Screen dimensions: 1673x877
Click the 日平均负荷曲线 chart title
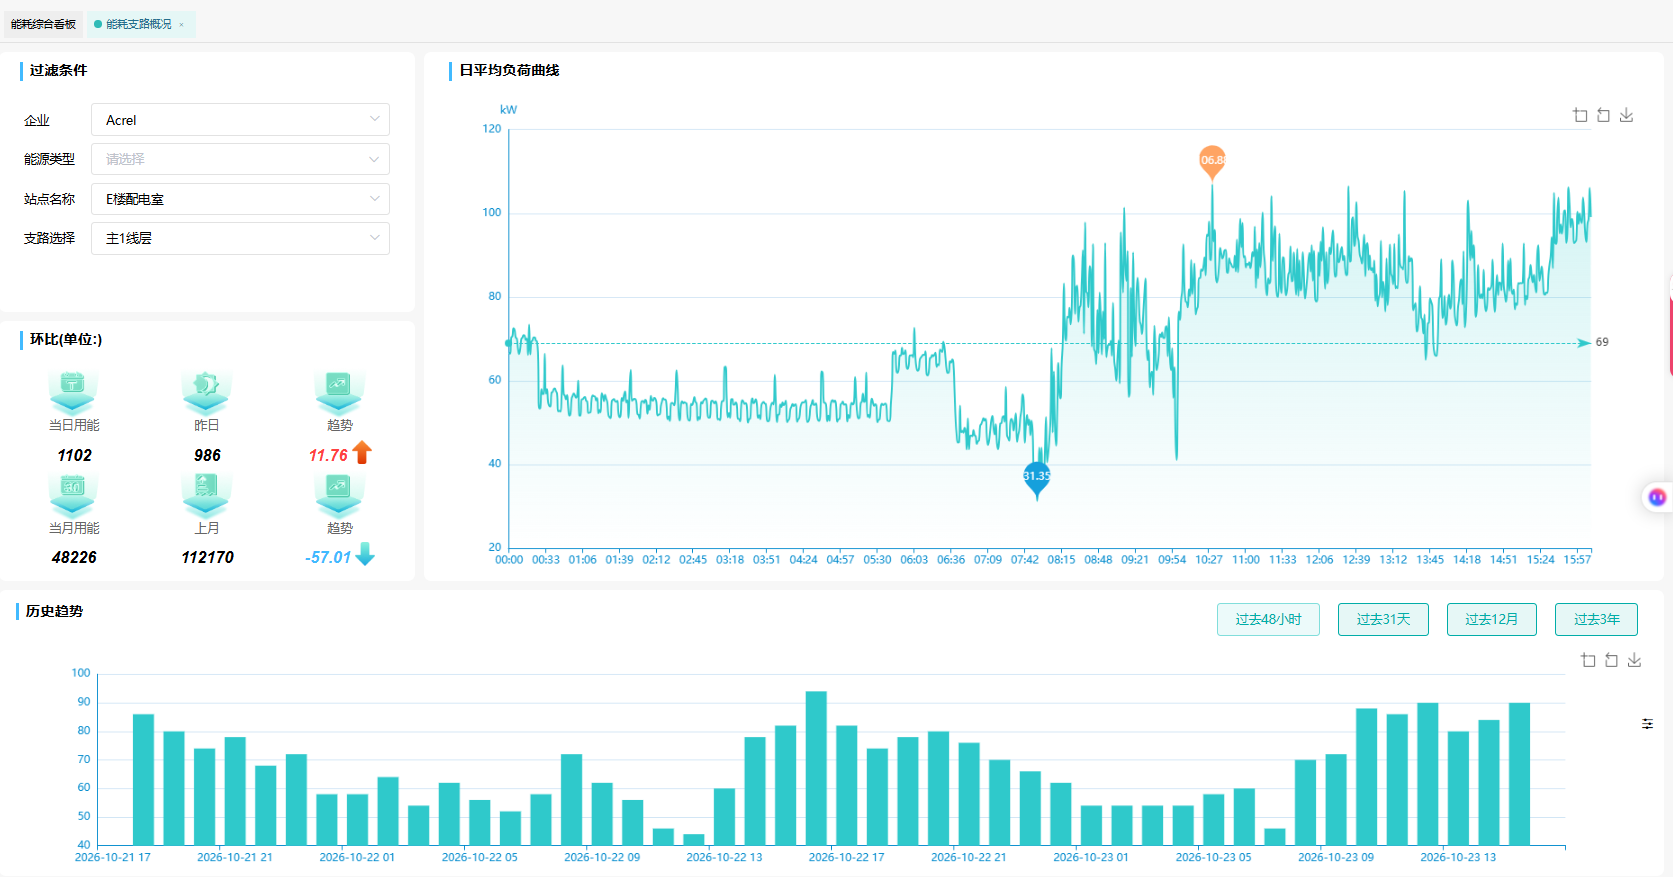coord(509,70)
